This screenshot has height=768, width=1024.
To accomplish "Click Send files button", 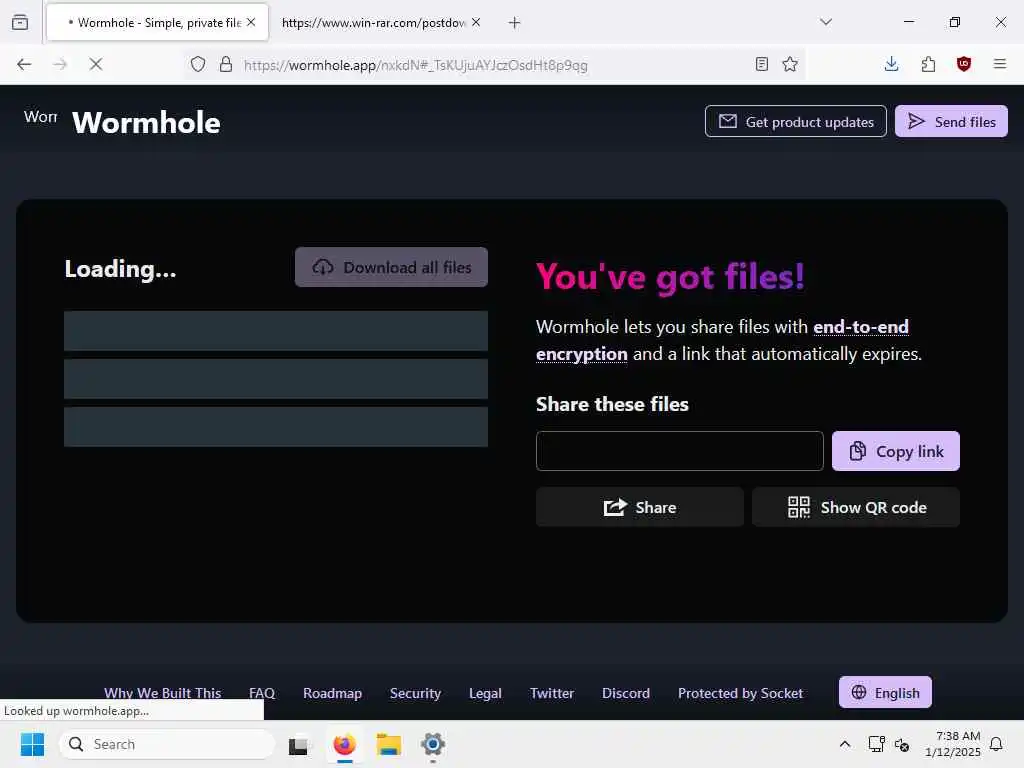I will [x=951, y=121].
